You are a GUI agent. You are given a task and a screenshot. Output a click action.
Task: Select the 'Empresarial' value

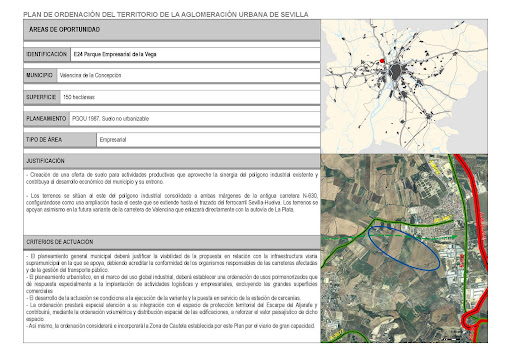(113, 140)
